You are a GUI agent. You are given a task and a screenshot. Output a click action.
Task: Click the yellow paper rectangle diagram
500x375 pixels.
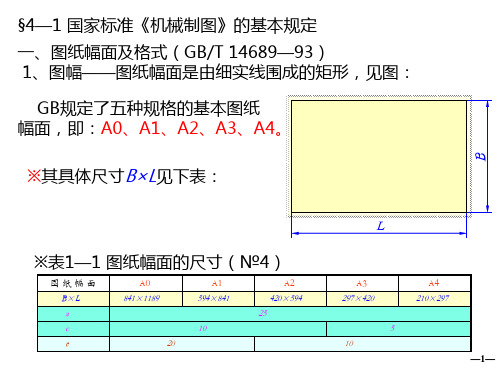click(379, 156)
